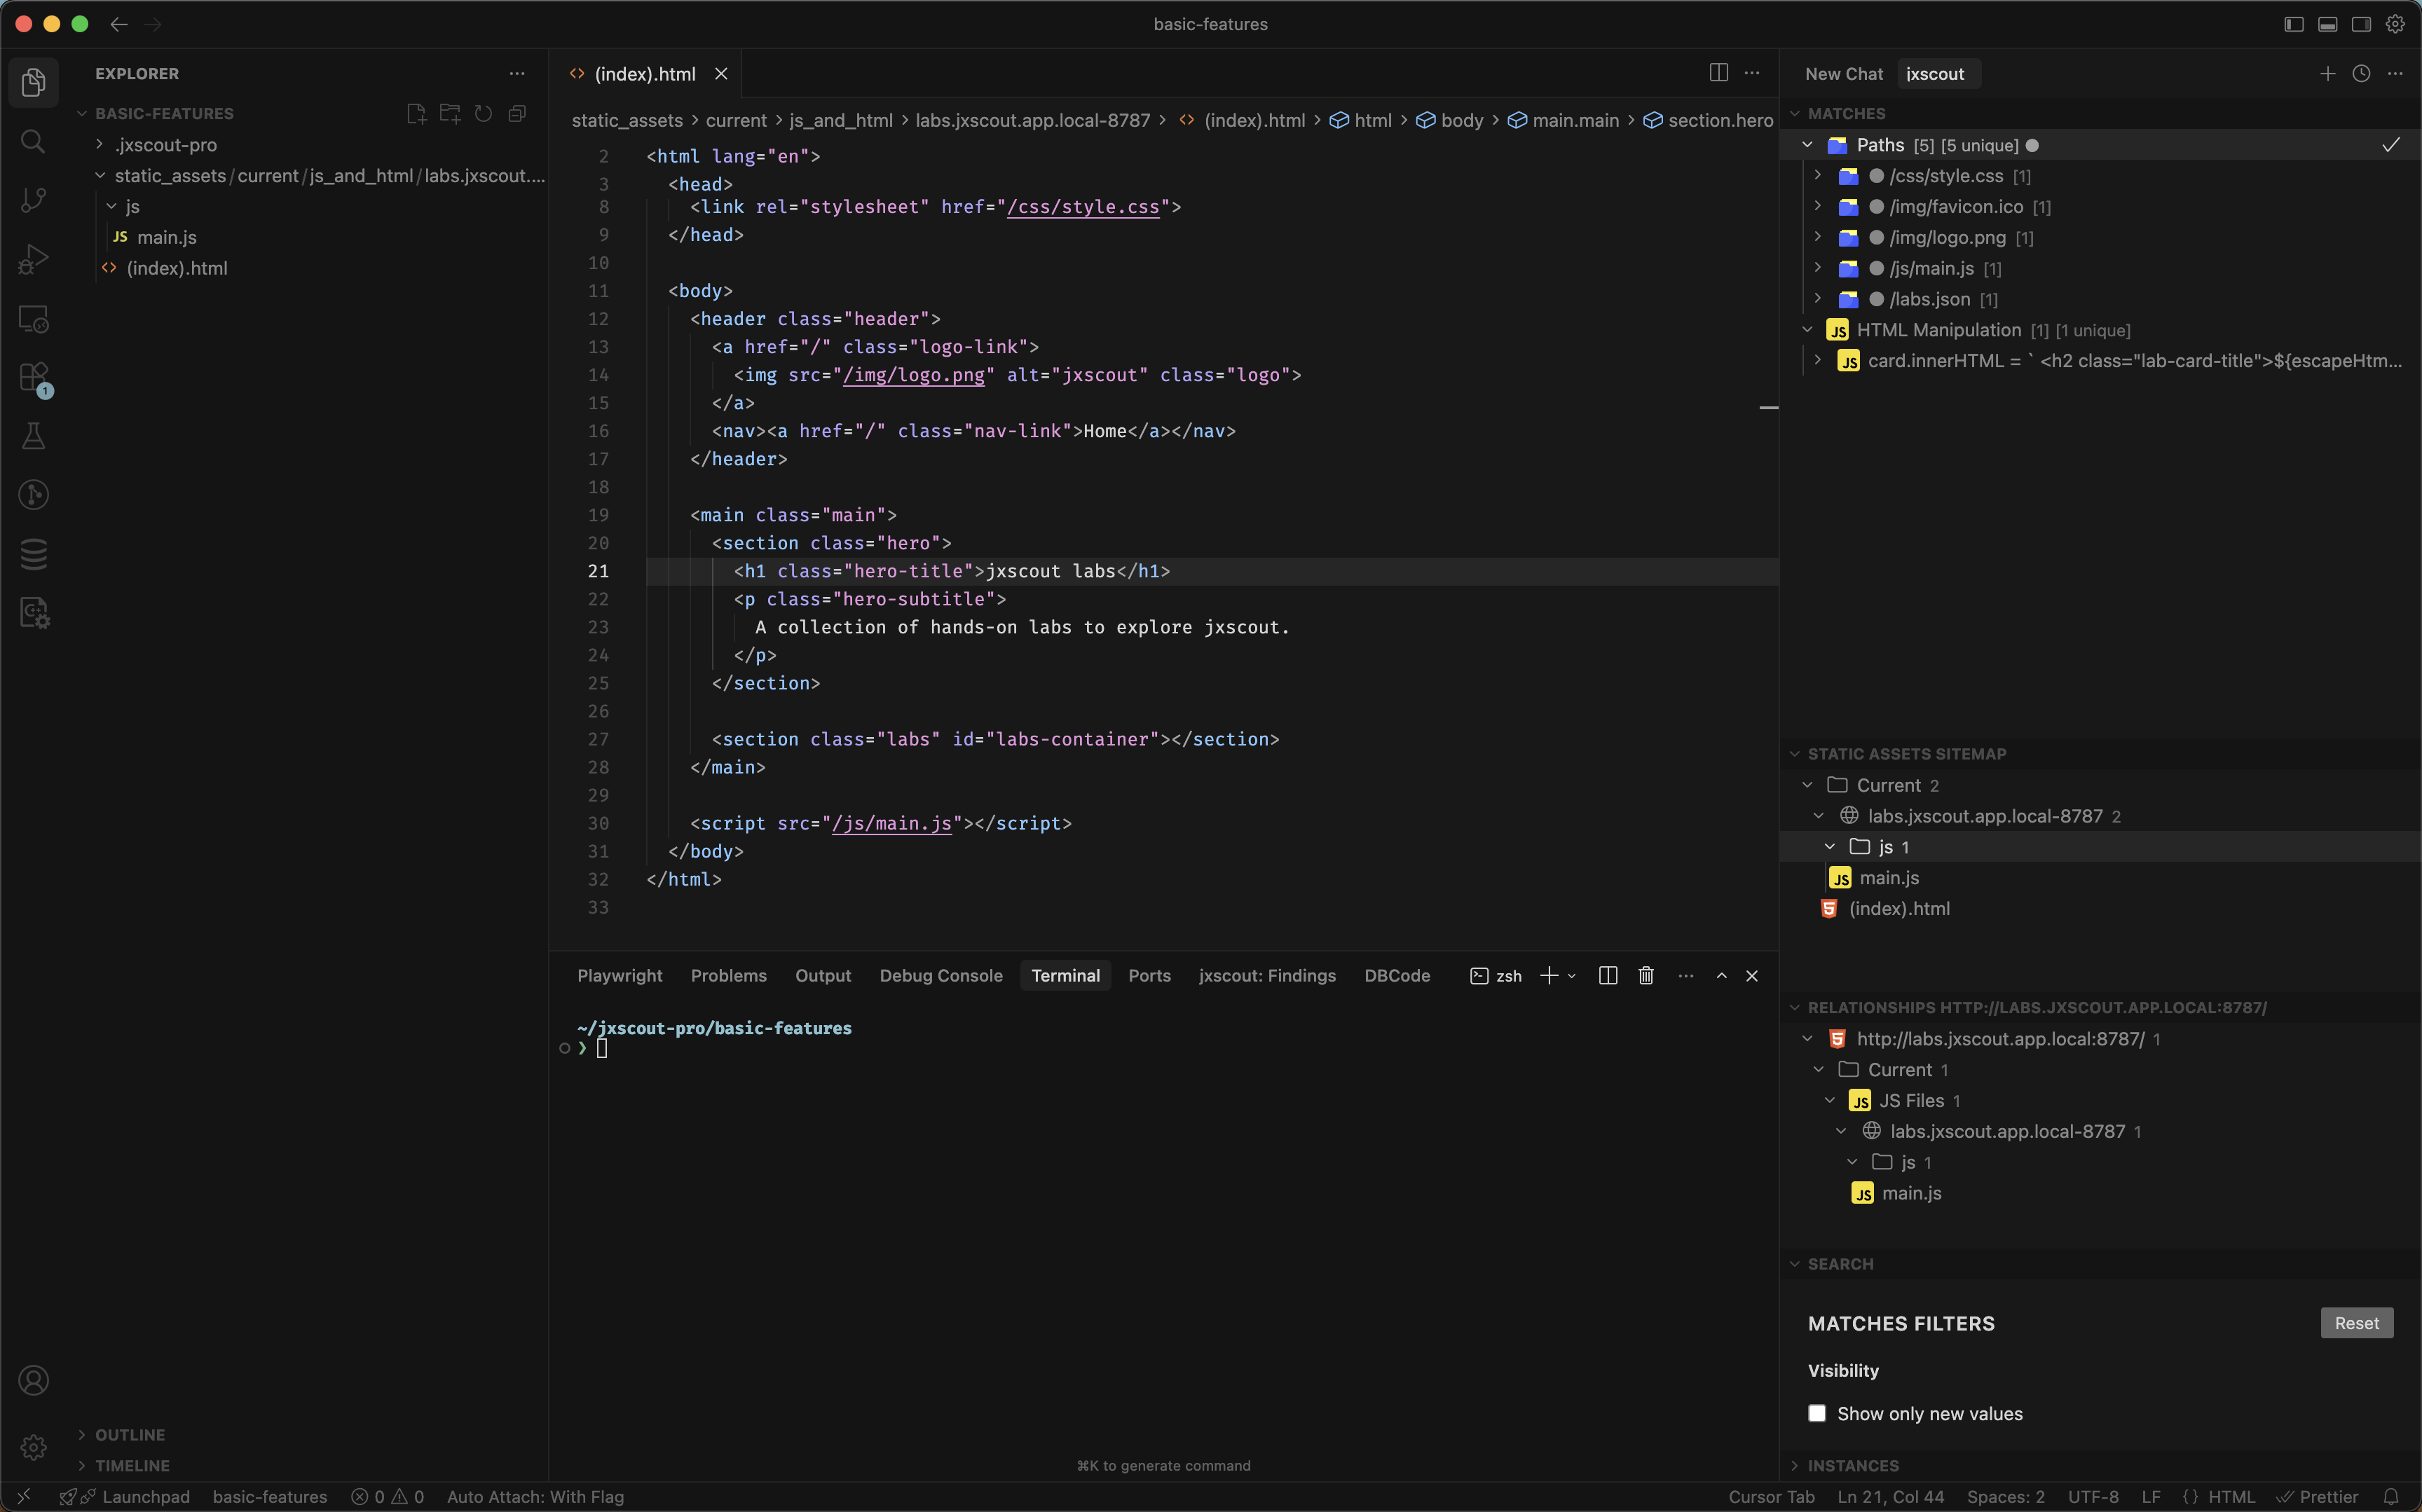The width and height of the screenshot is (2422, 1512).
Task: Open editor More Actions menu
Action: coord(1752,73)
